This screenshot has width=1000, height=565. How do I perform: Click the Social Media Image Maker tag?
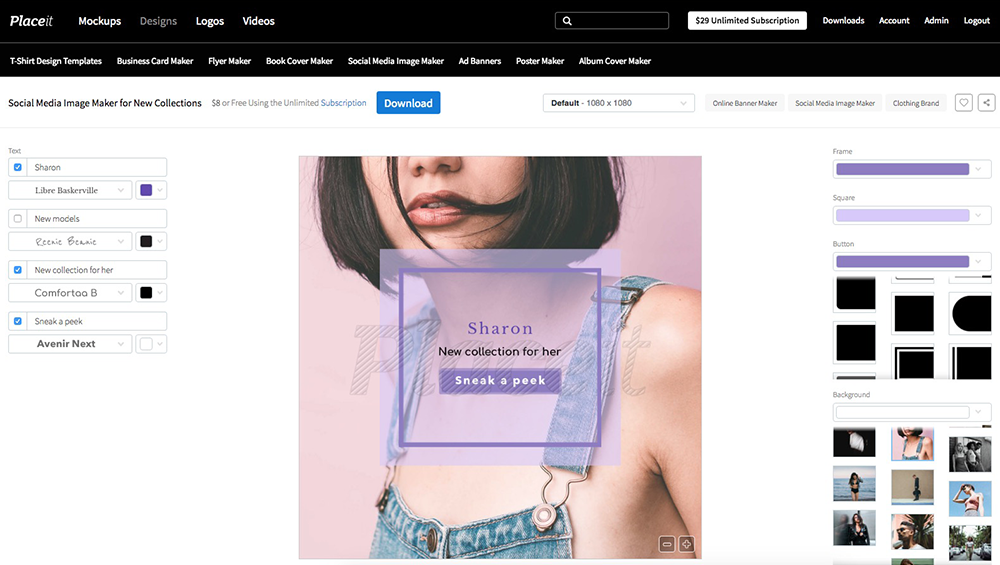[x=835, y=103]
